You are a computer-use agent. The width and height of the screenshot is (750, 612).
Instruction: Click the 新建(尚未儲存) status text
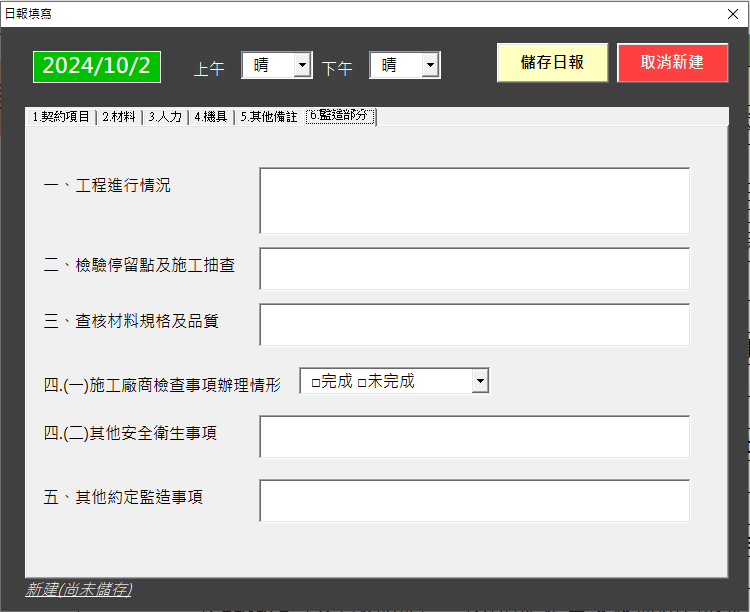[x=79, y=590]
